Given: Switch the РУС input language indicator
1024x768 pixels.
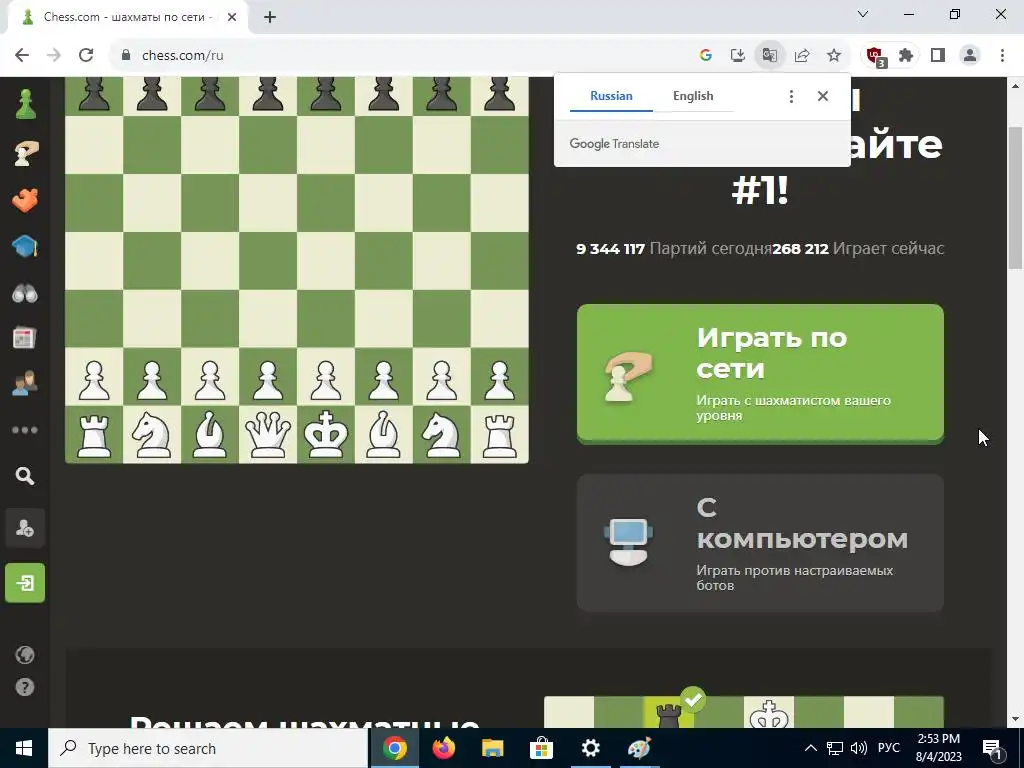Looking at the screenshot, I should (889, 748).
